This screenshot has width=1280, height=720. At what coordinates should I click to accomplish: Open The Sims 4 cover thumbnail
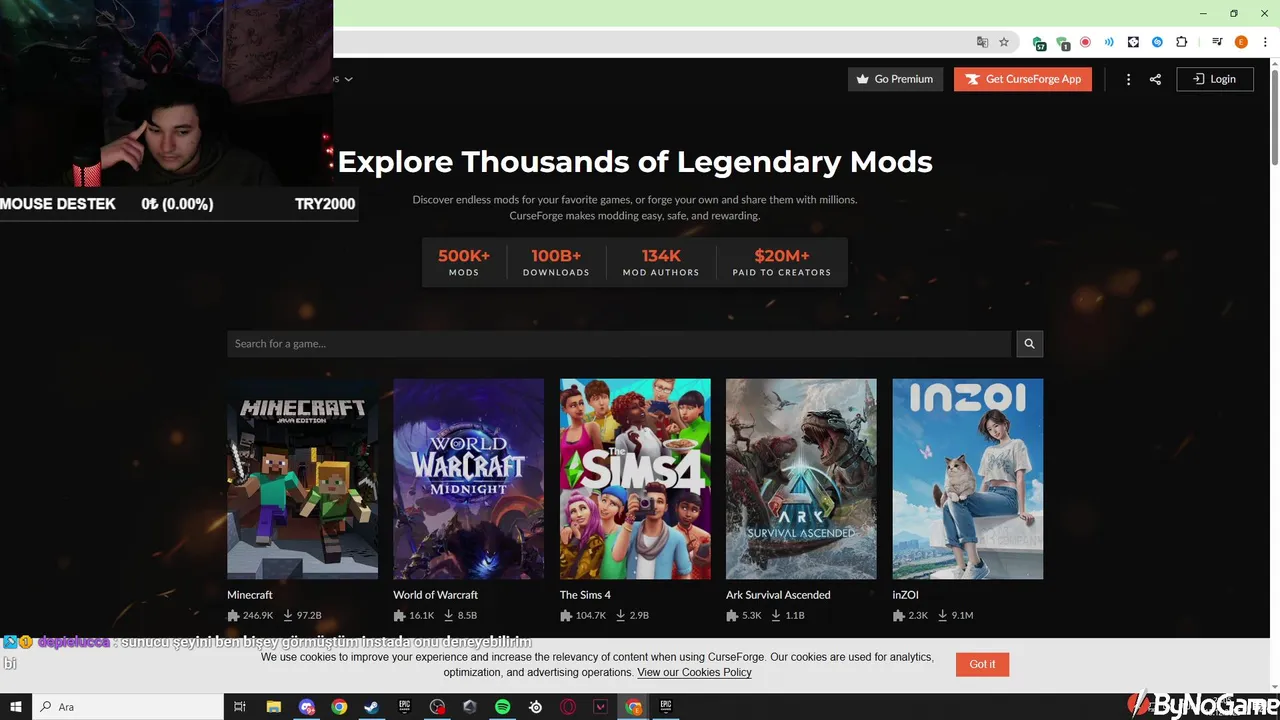pyautogui.click(x=635, y=478)
